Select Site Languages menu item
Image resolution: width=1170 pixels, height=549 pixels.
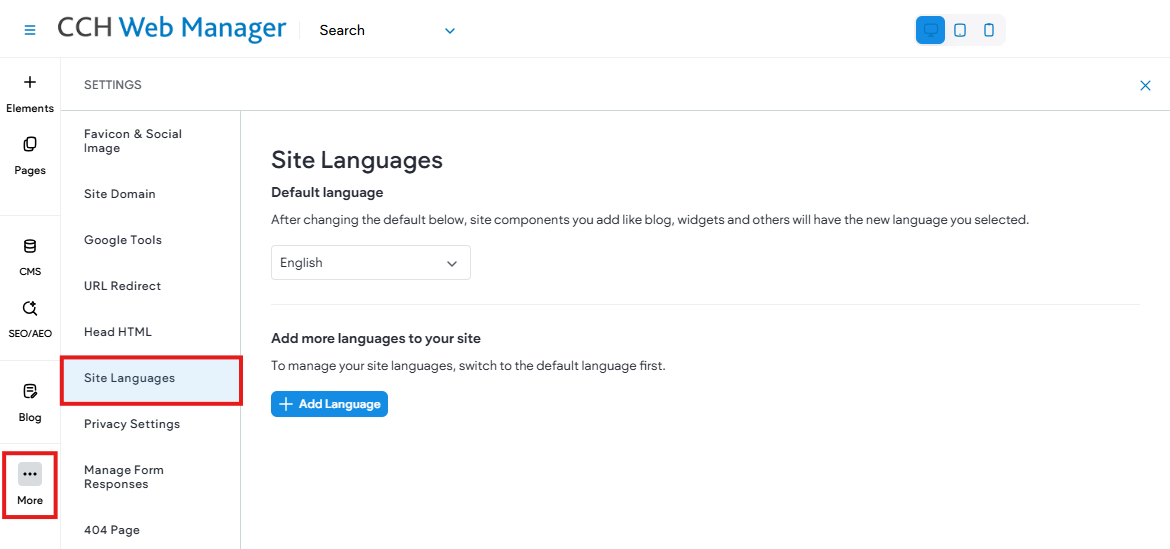tap(150, 378)
